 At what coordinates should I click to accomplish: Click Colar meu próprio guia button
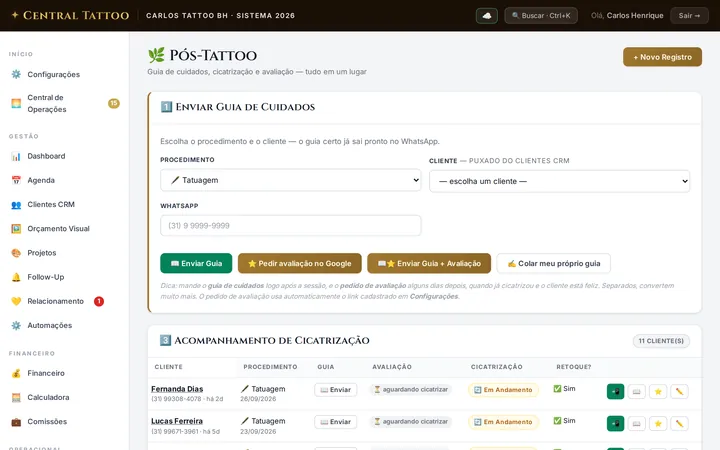[554, 264]
